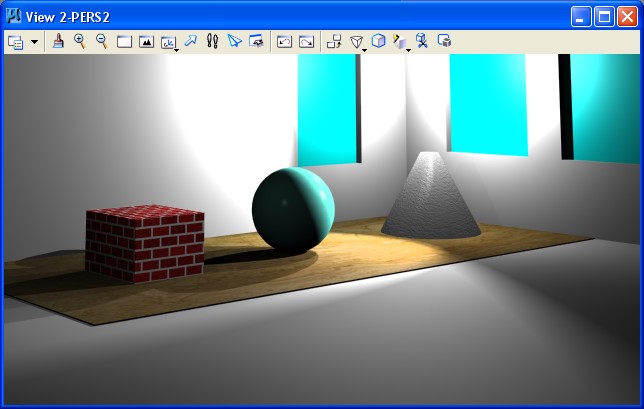Choose the Rotate View tool
Image resolution: width=644 pixels, height=409 pixels.
pos(168,42)
